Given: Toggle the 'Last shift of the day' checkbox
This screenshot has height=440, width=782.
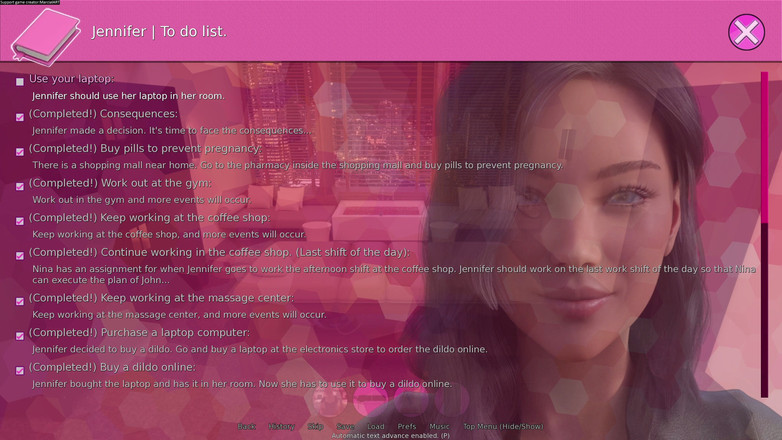Looking at the screenshot, I should (20, 255).
